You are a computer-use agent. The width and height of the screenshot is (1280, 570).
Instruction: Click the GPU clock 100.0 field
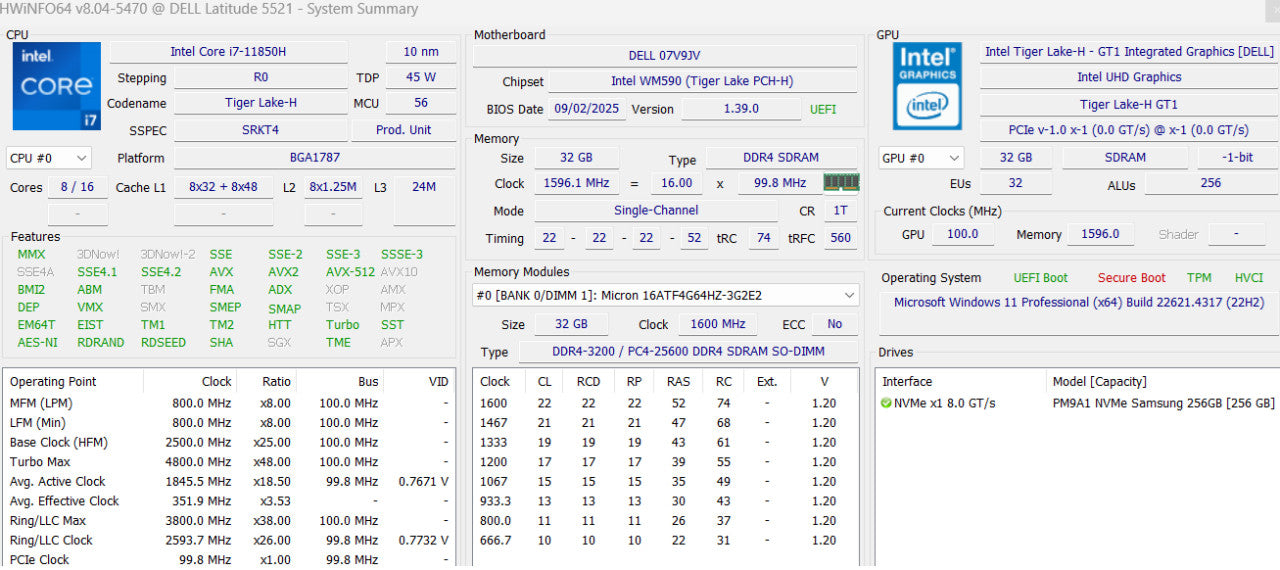point(962,234)
